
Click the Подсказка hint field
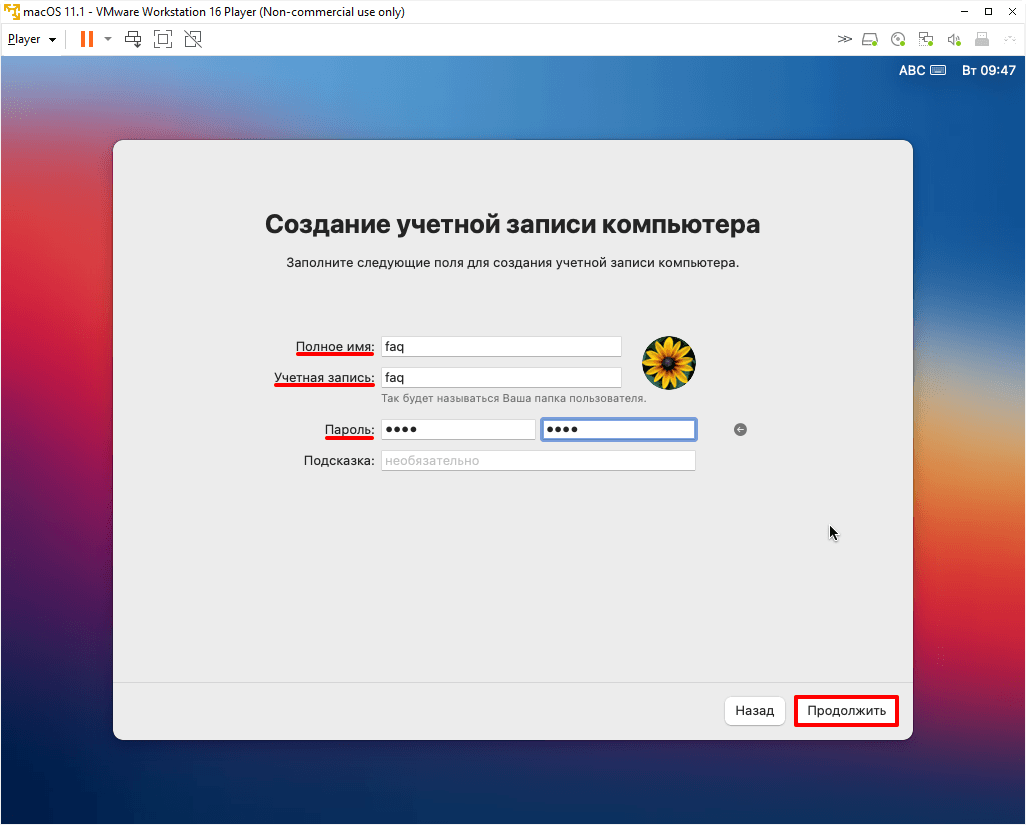(x=538, y=461)
